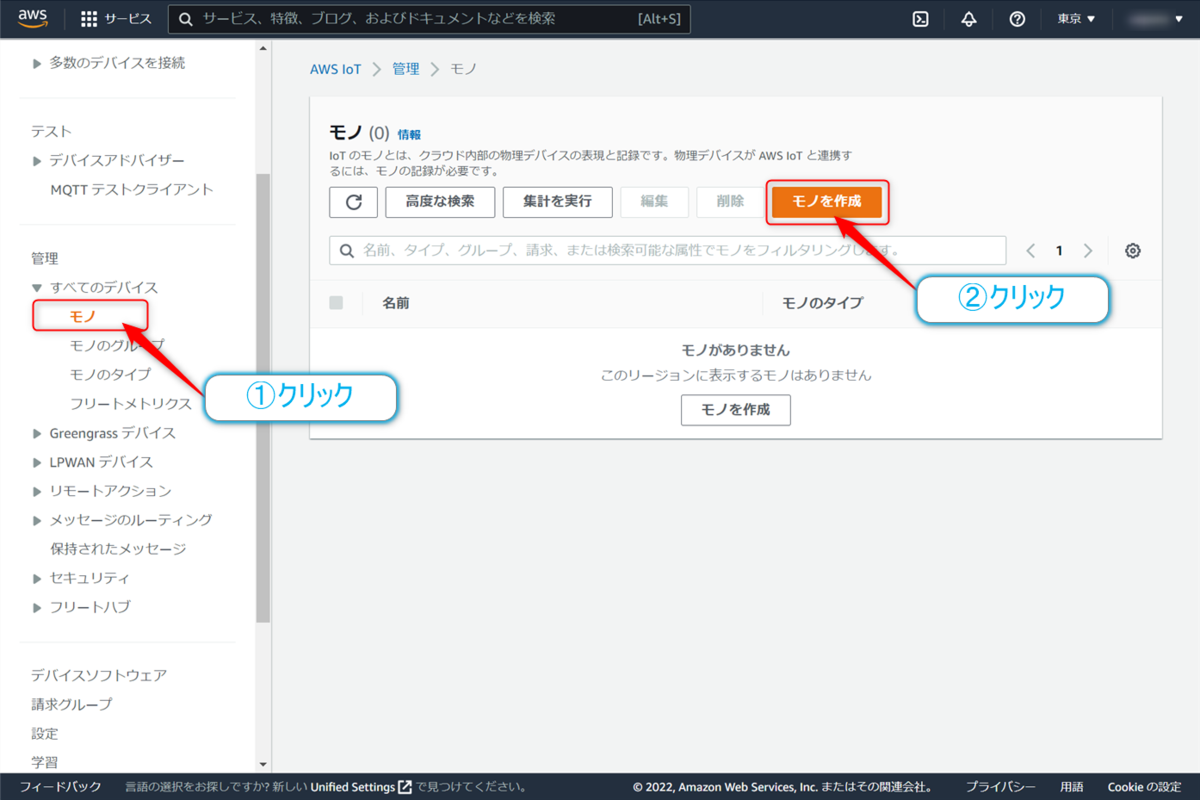
Task: Open the account name dropdown
Action: coord(1156,19)
